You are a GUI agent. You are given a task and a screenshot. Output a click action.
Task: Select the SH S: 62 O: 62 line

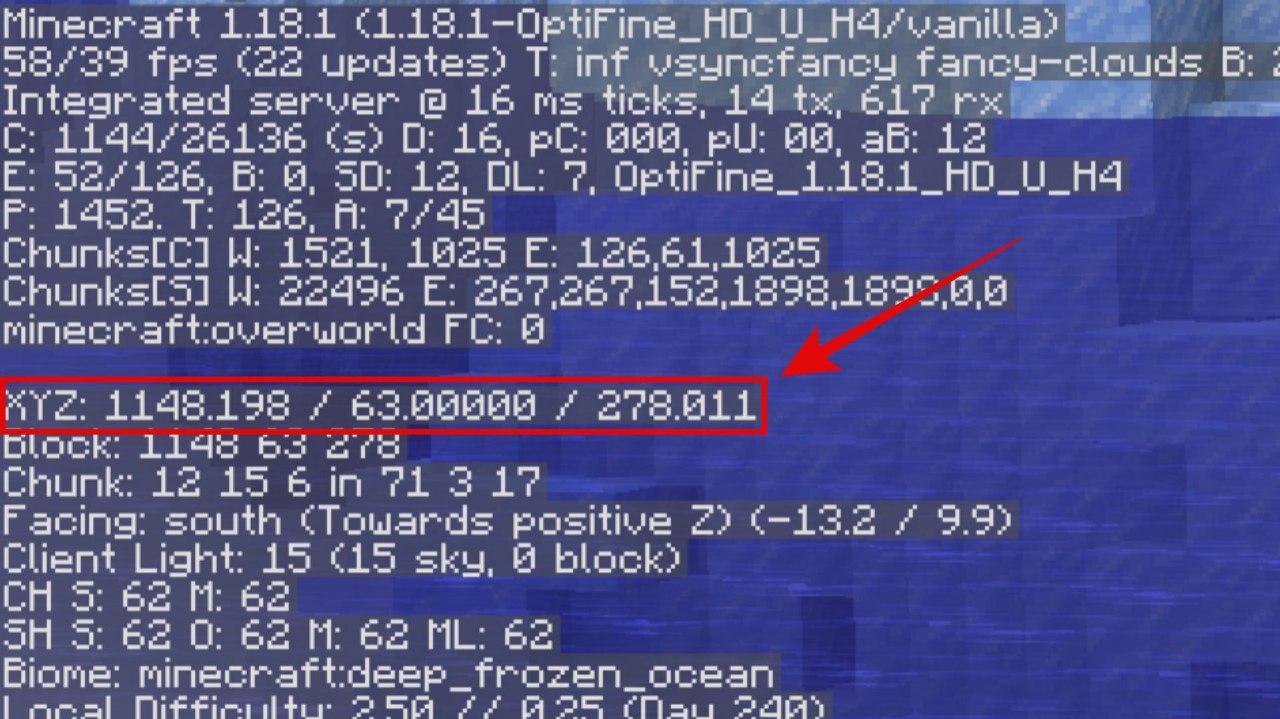[x=277, y=634]
